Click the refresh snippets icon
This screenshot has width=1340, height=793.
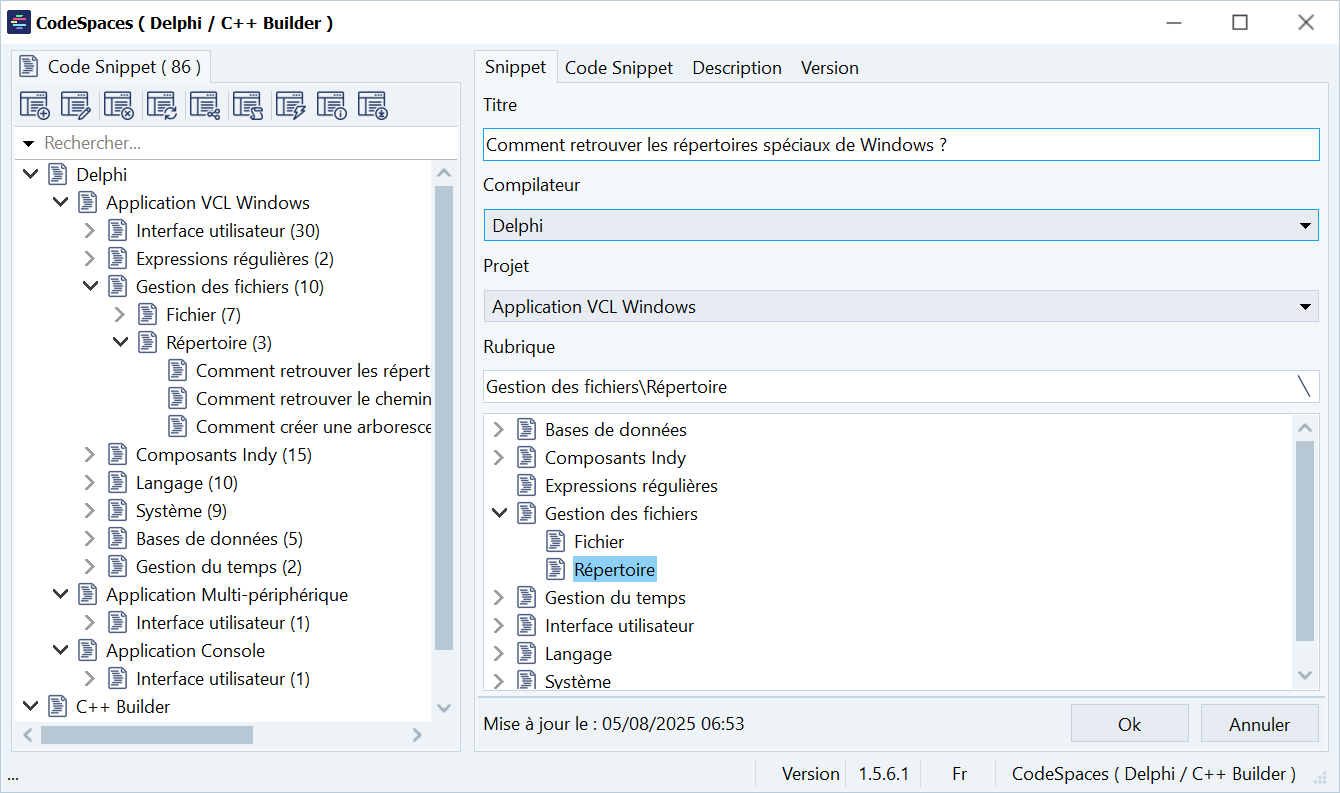coord(161,105)
